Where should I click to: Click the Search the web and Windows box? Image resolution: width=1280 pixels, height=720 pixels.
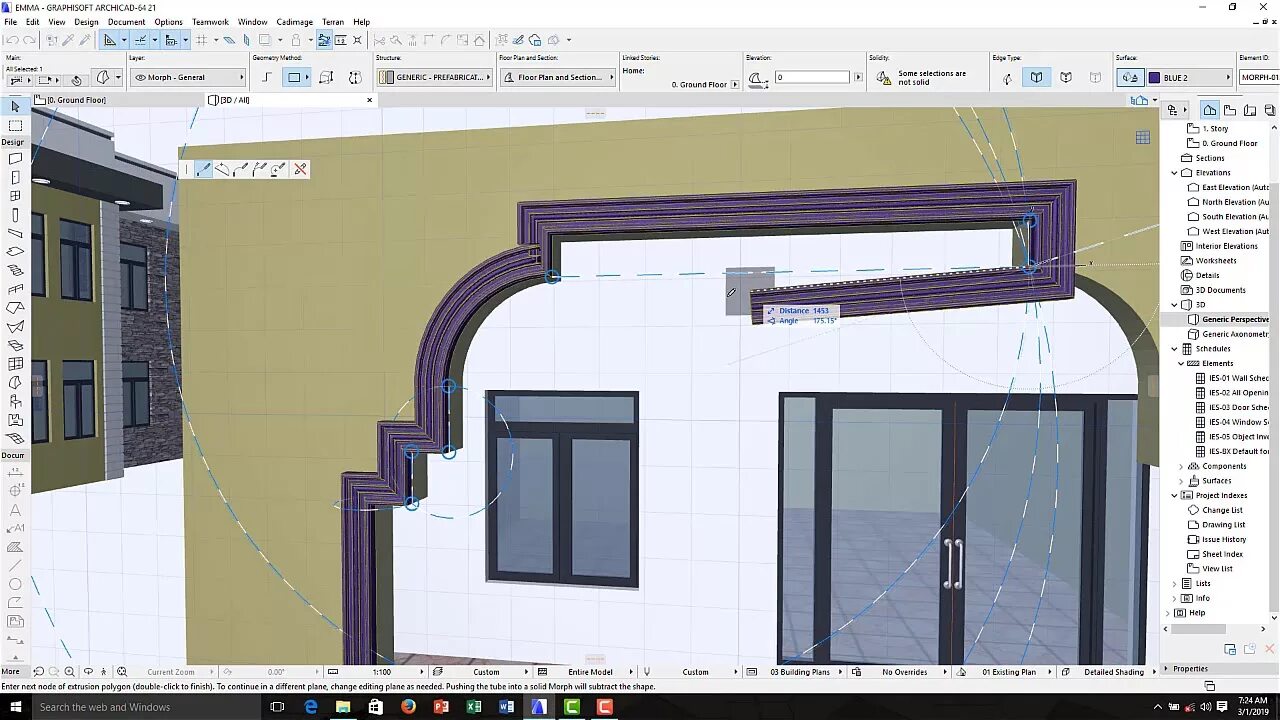tap(148, 707)
